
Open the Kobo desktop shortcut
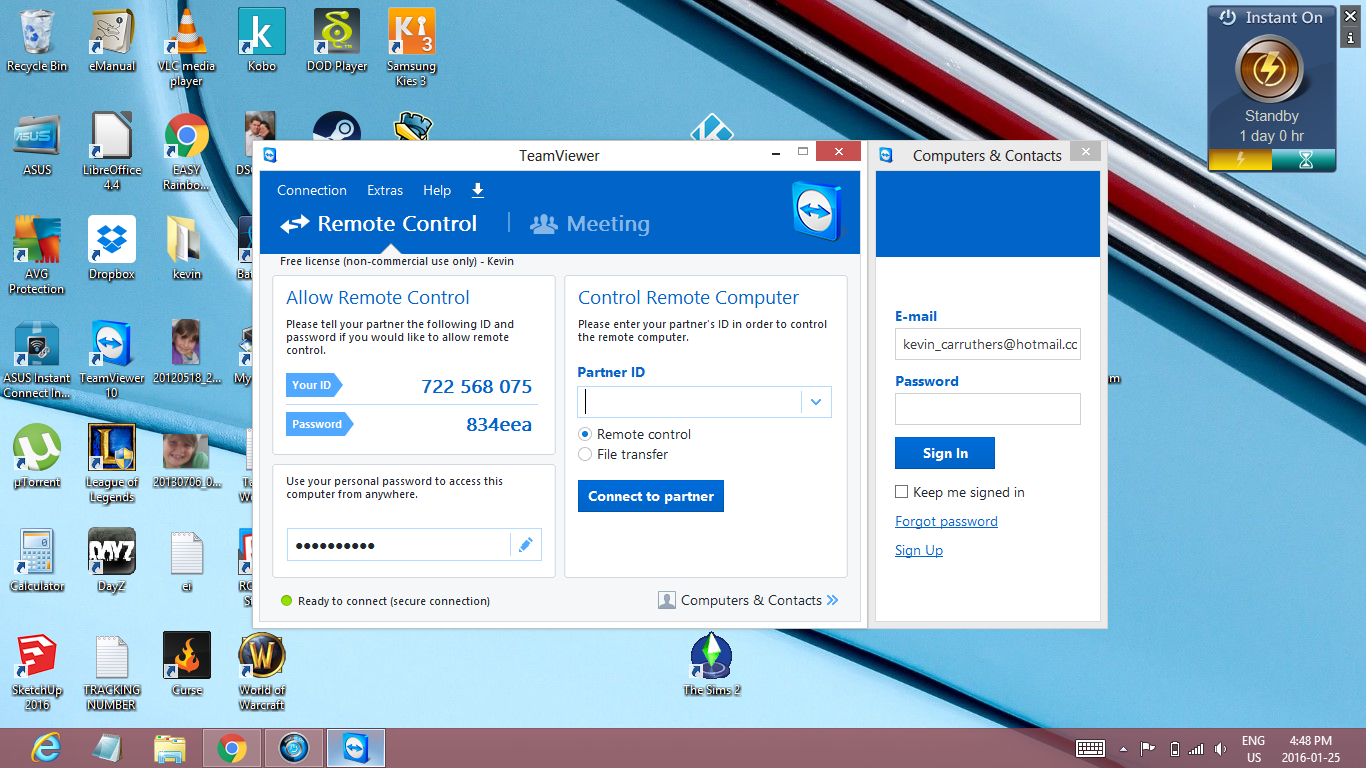coord(262,40)
